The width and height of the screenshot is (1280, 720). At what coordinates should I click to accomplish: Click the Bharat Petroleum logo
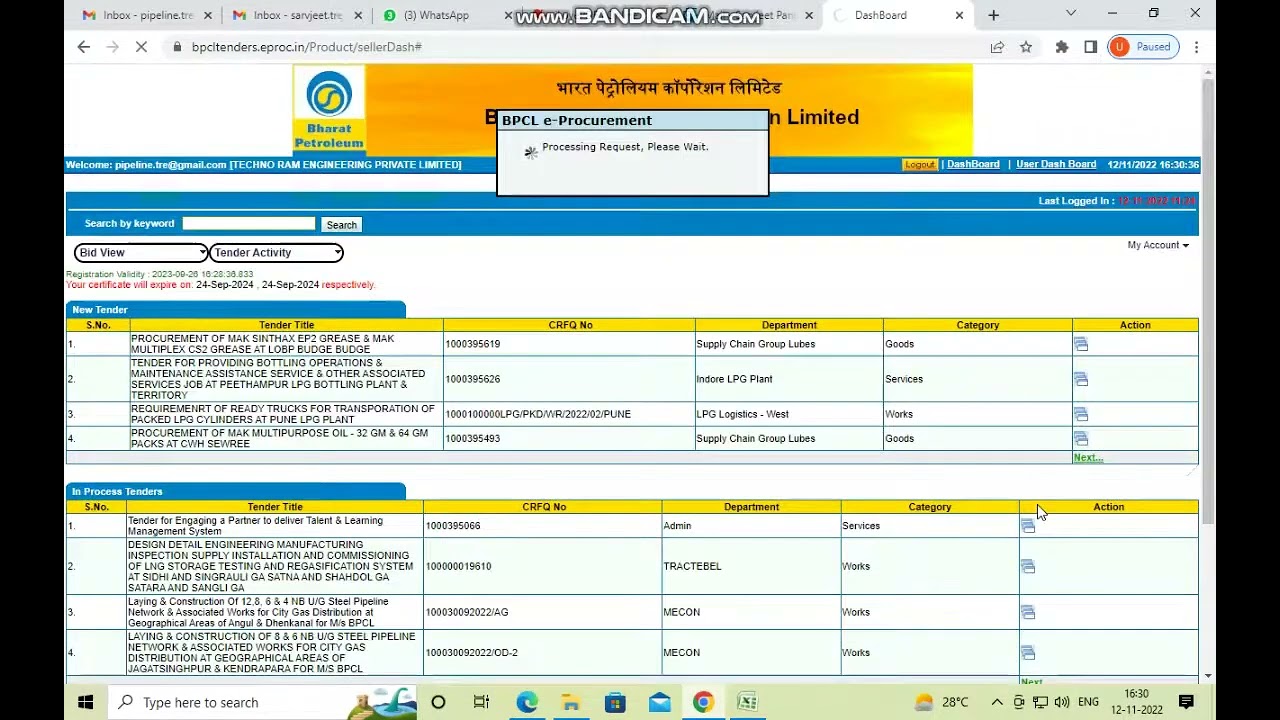click(x=329, y=111)
